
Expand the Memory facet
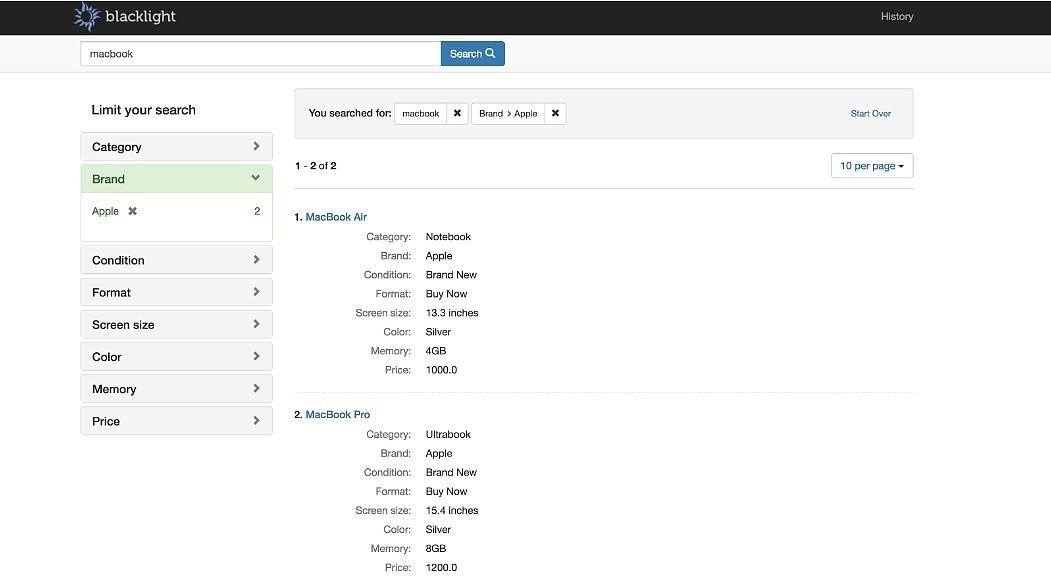pos(176,389)
